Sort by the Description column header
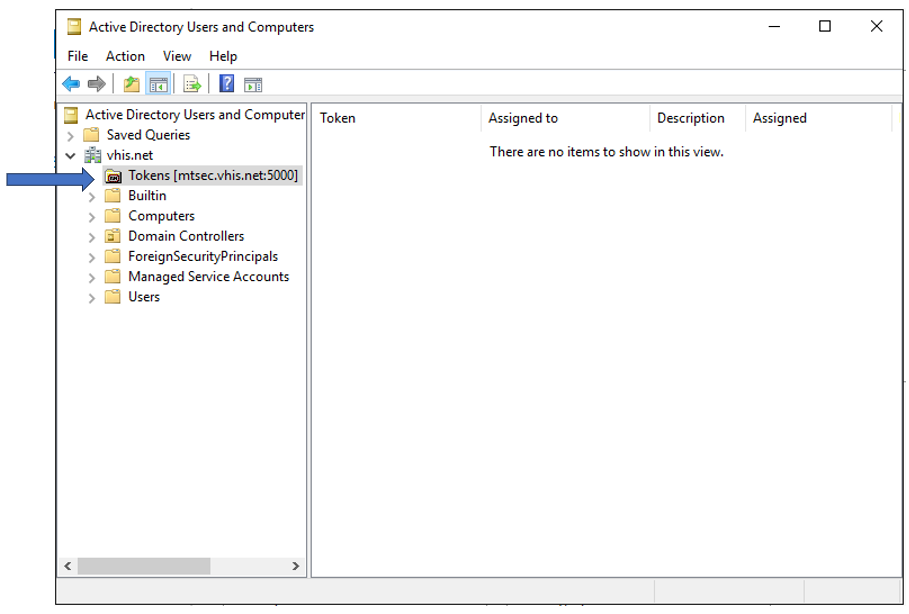This screenshot has width=909, height=614. (x=697, y=118)
